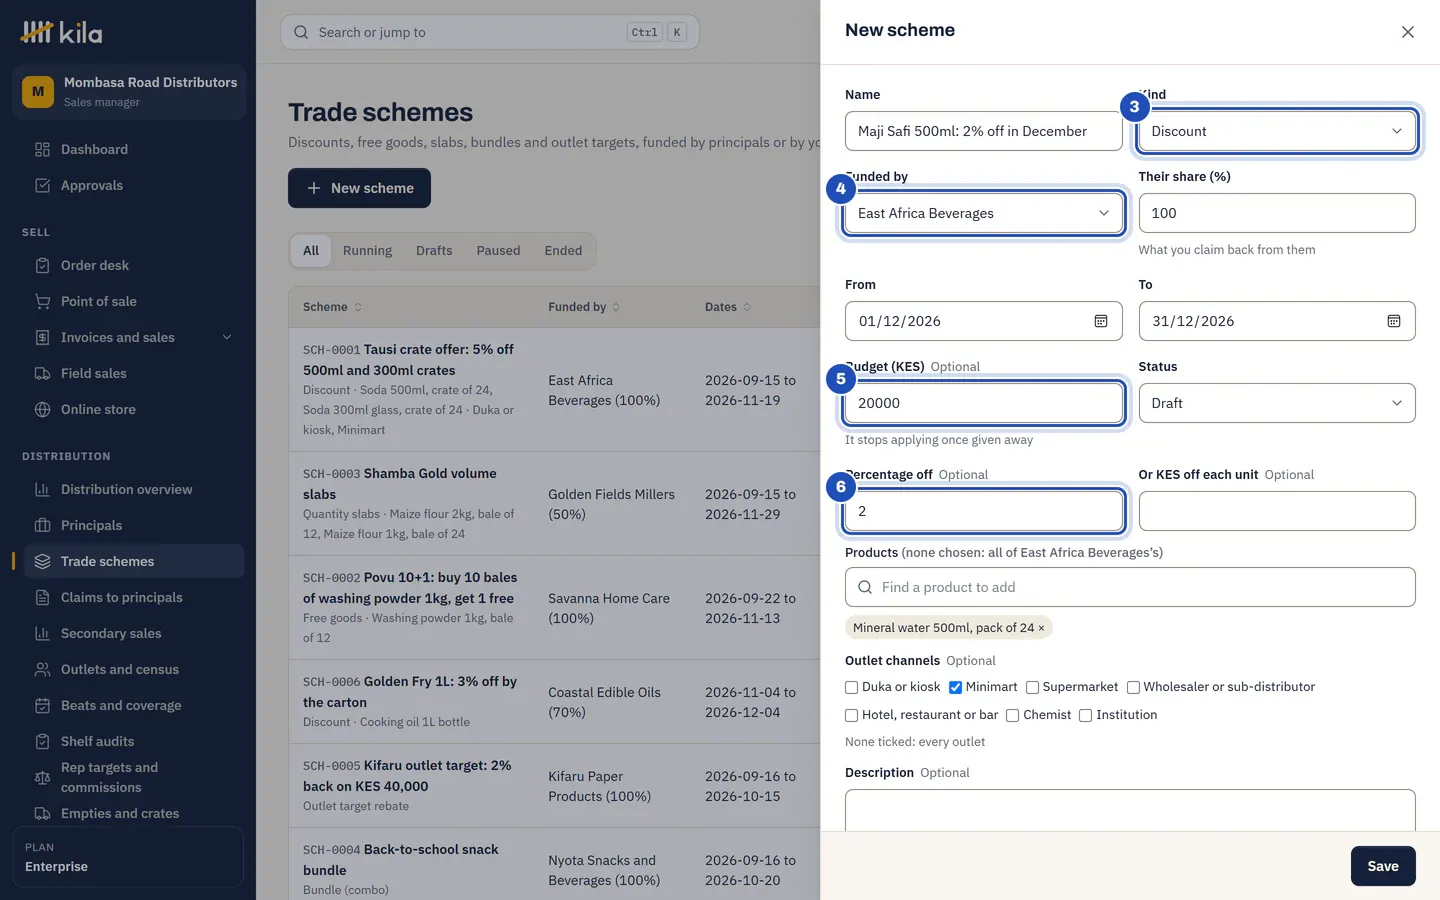Click the Beats and coverage calendar icon
Screen dimensions: 1440x900
[x=42, y=705]
